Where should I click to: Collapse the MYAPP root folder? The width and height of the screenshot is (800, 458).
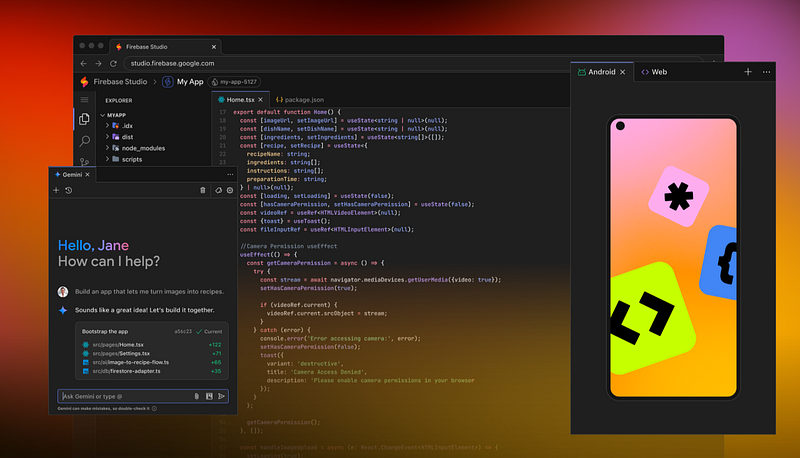click(103, 115)
